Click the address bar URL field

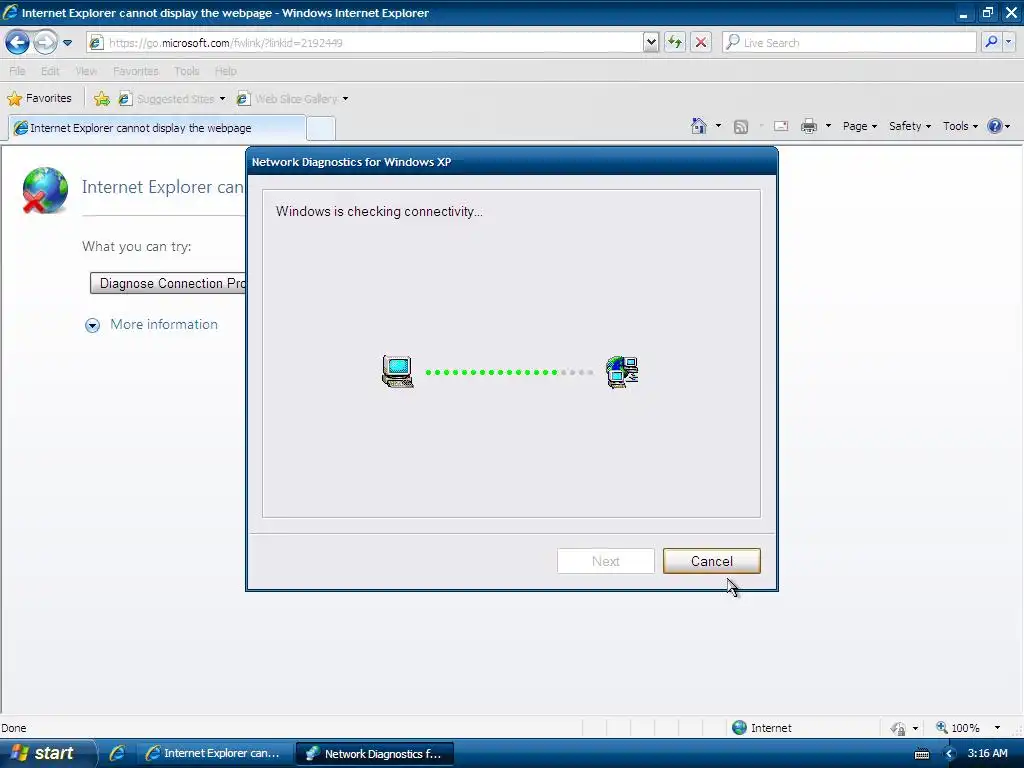[x=364, y=43]
